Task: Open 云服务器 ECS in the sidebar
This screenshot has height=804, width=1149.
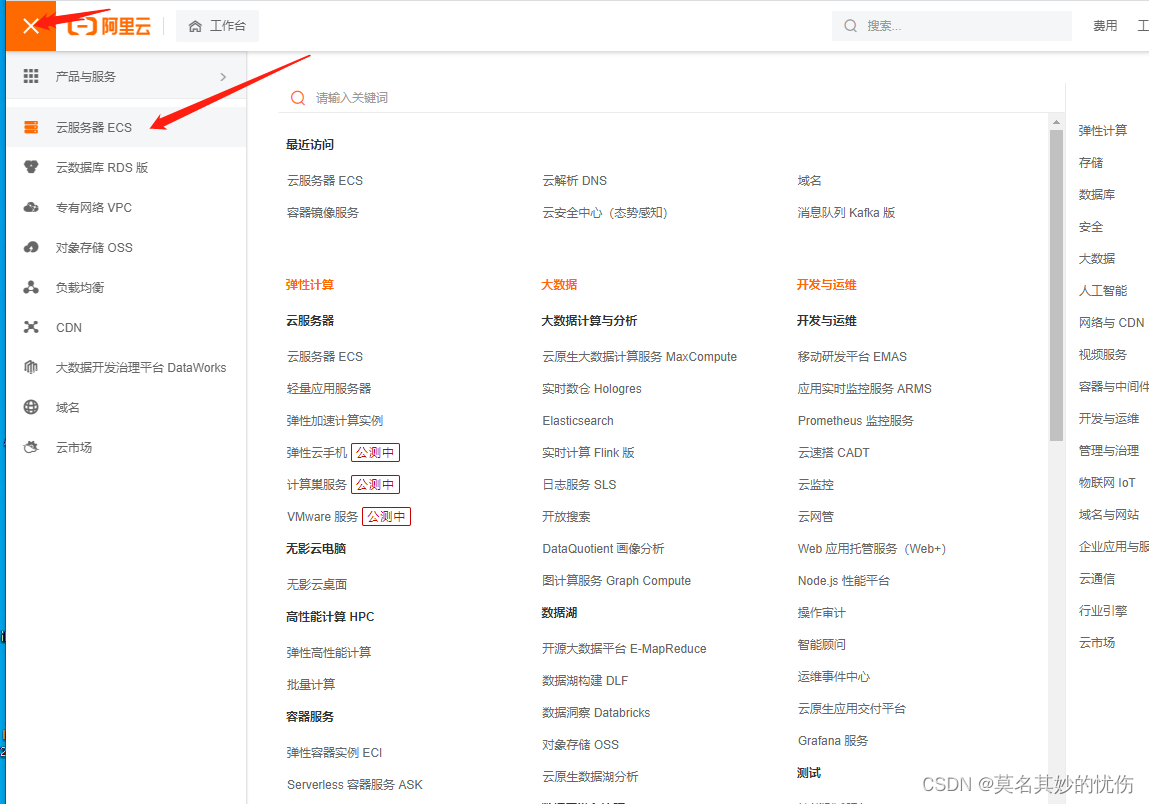Action: click(x=126, y=128)
